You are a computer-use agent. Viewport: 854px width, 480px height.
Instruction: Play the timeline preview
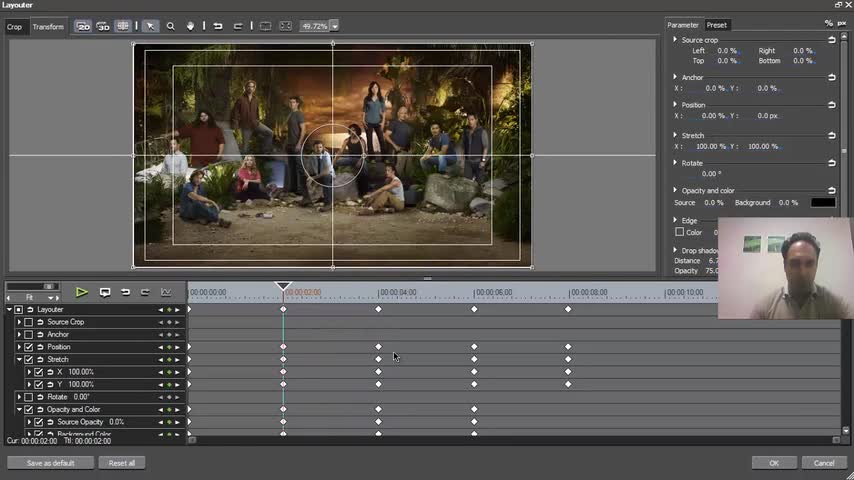click(x=82, y=293)
